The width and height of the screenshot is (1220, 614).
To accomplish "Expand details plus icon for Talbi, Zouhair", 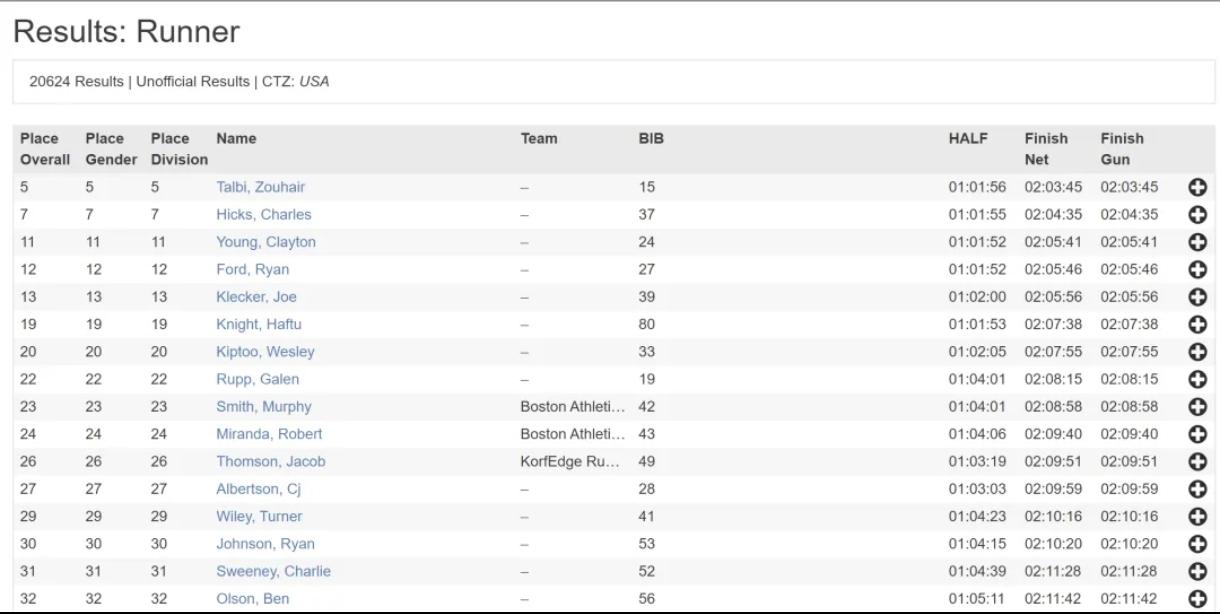I will coord(1197,187).
